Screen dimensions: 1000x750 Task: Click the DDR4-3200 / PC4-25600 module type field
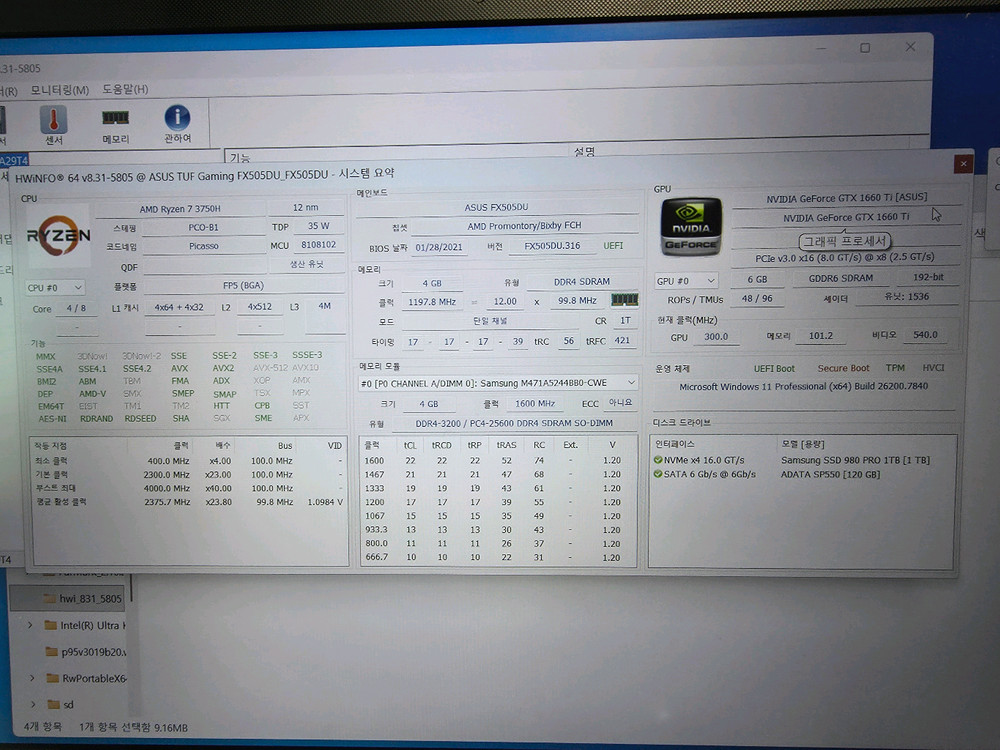point(514,423)
